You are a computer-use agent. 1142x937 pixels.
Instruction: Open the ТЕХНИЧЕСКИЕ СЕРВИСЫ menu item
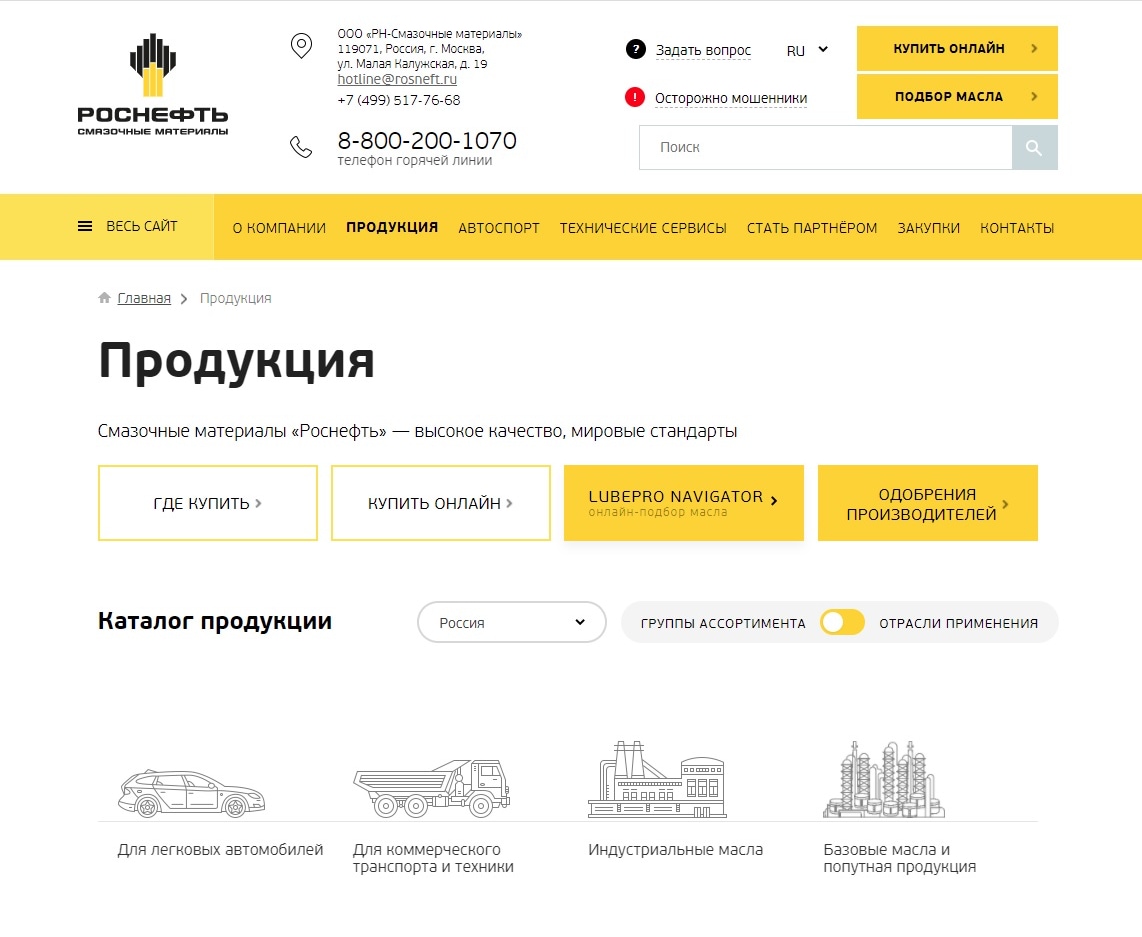(x=643, y=228)
